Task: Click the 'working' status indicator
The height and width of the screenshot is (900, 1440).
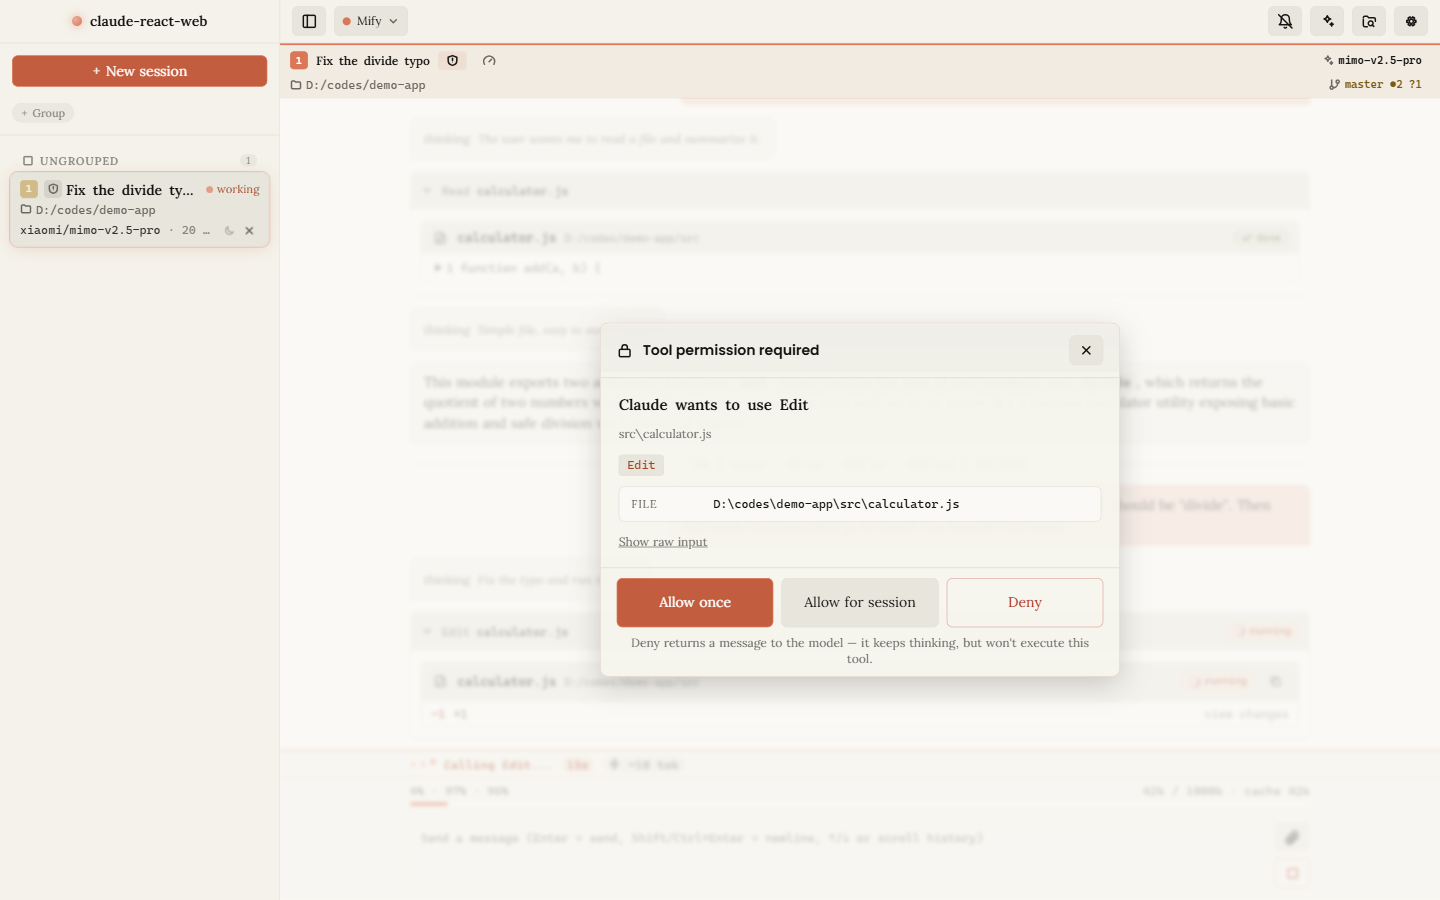Action: pos(232,189)
